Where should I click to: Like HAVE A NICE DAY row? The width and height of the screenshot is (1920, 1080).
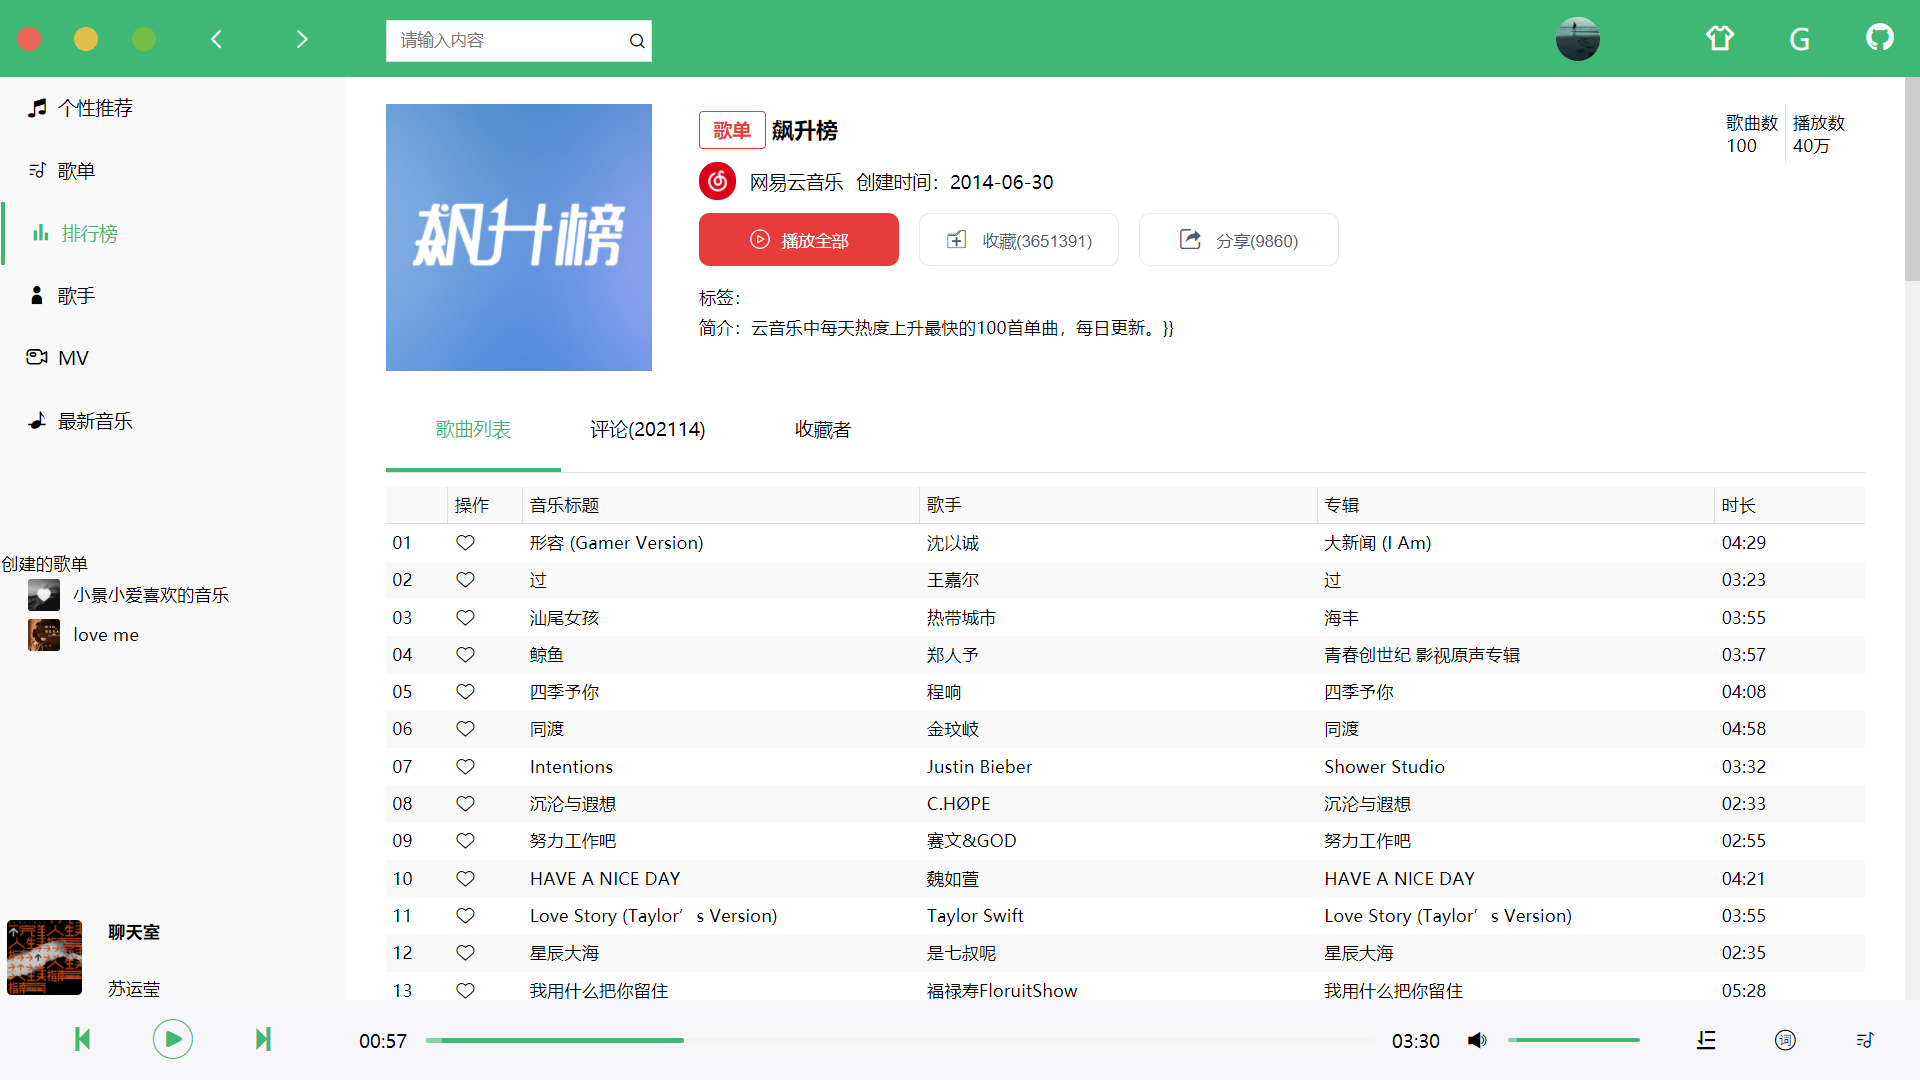coord(465,879)
